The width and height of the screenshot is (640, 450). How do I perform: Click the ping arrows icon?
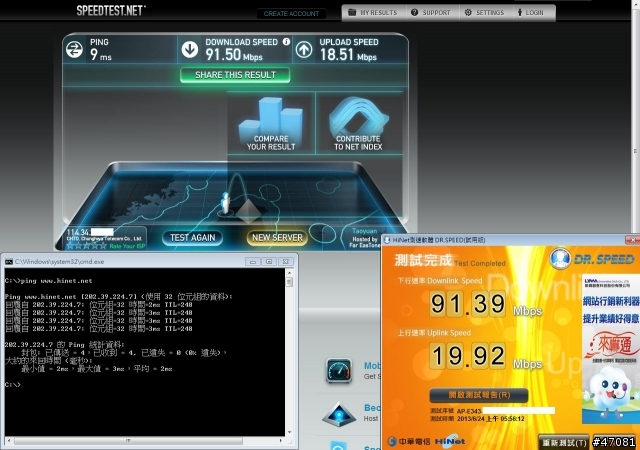(x=74, y=50)
